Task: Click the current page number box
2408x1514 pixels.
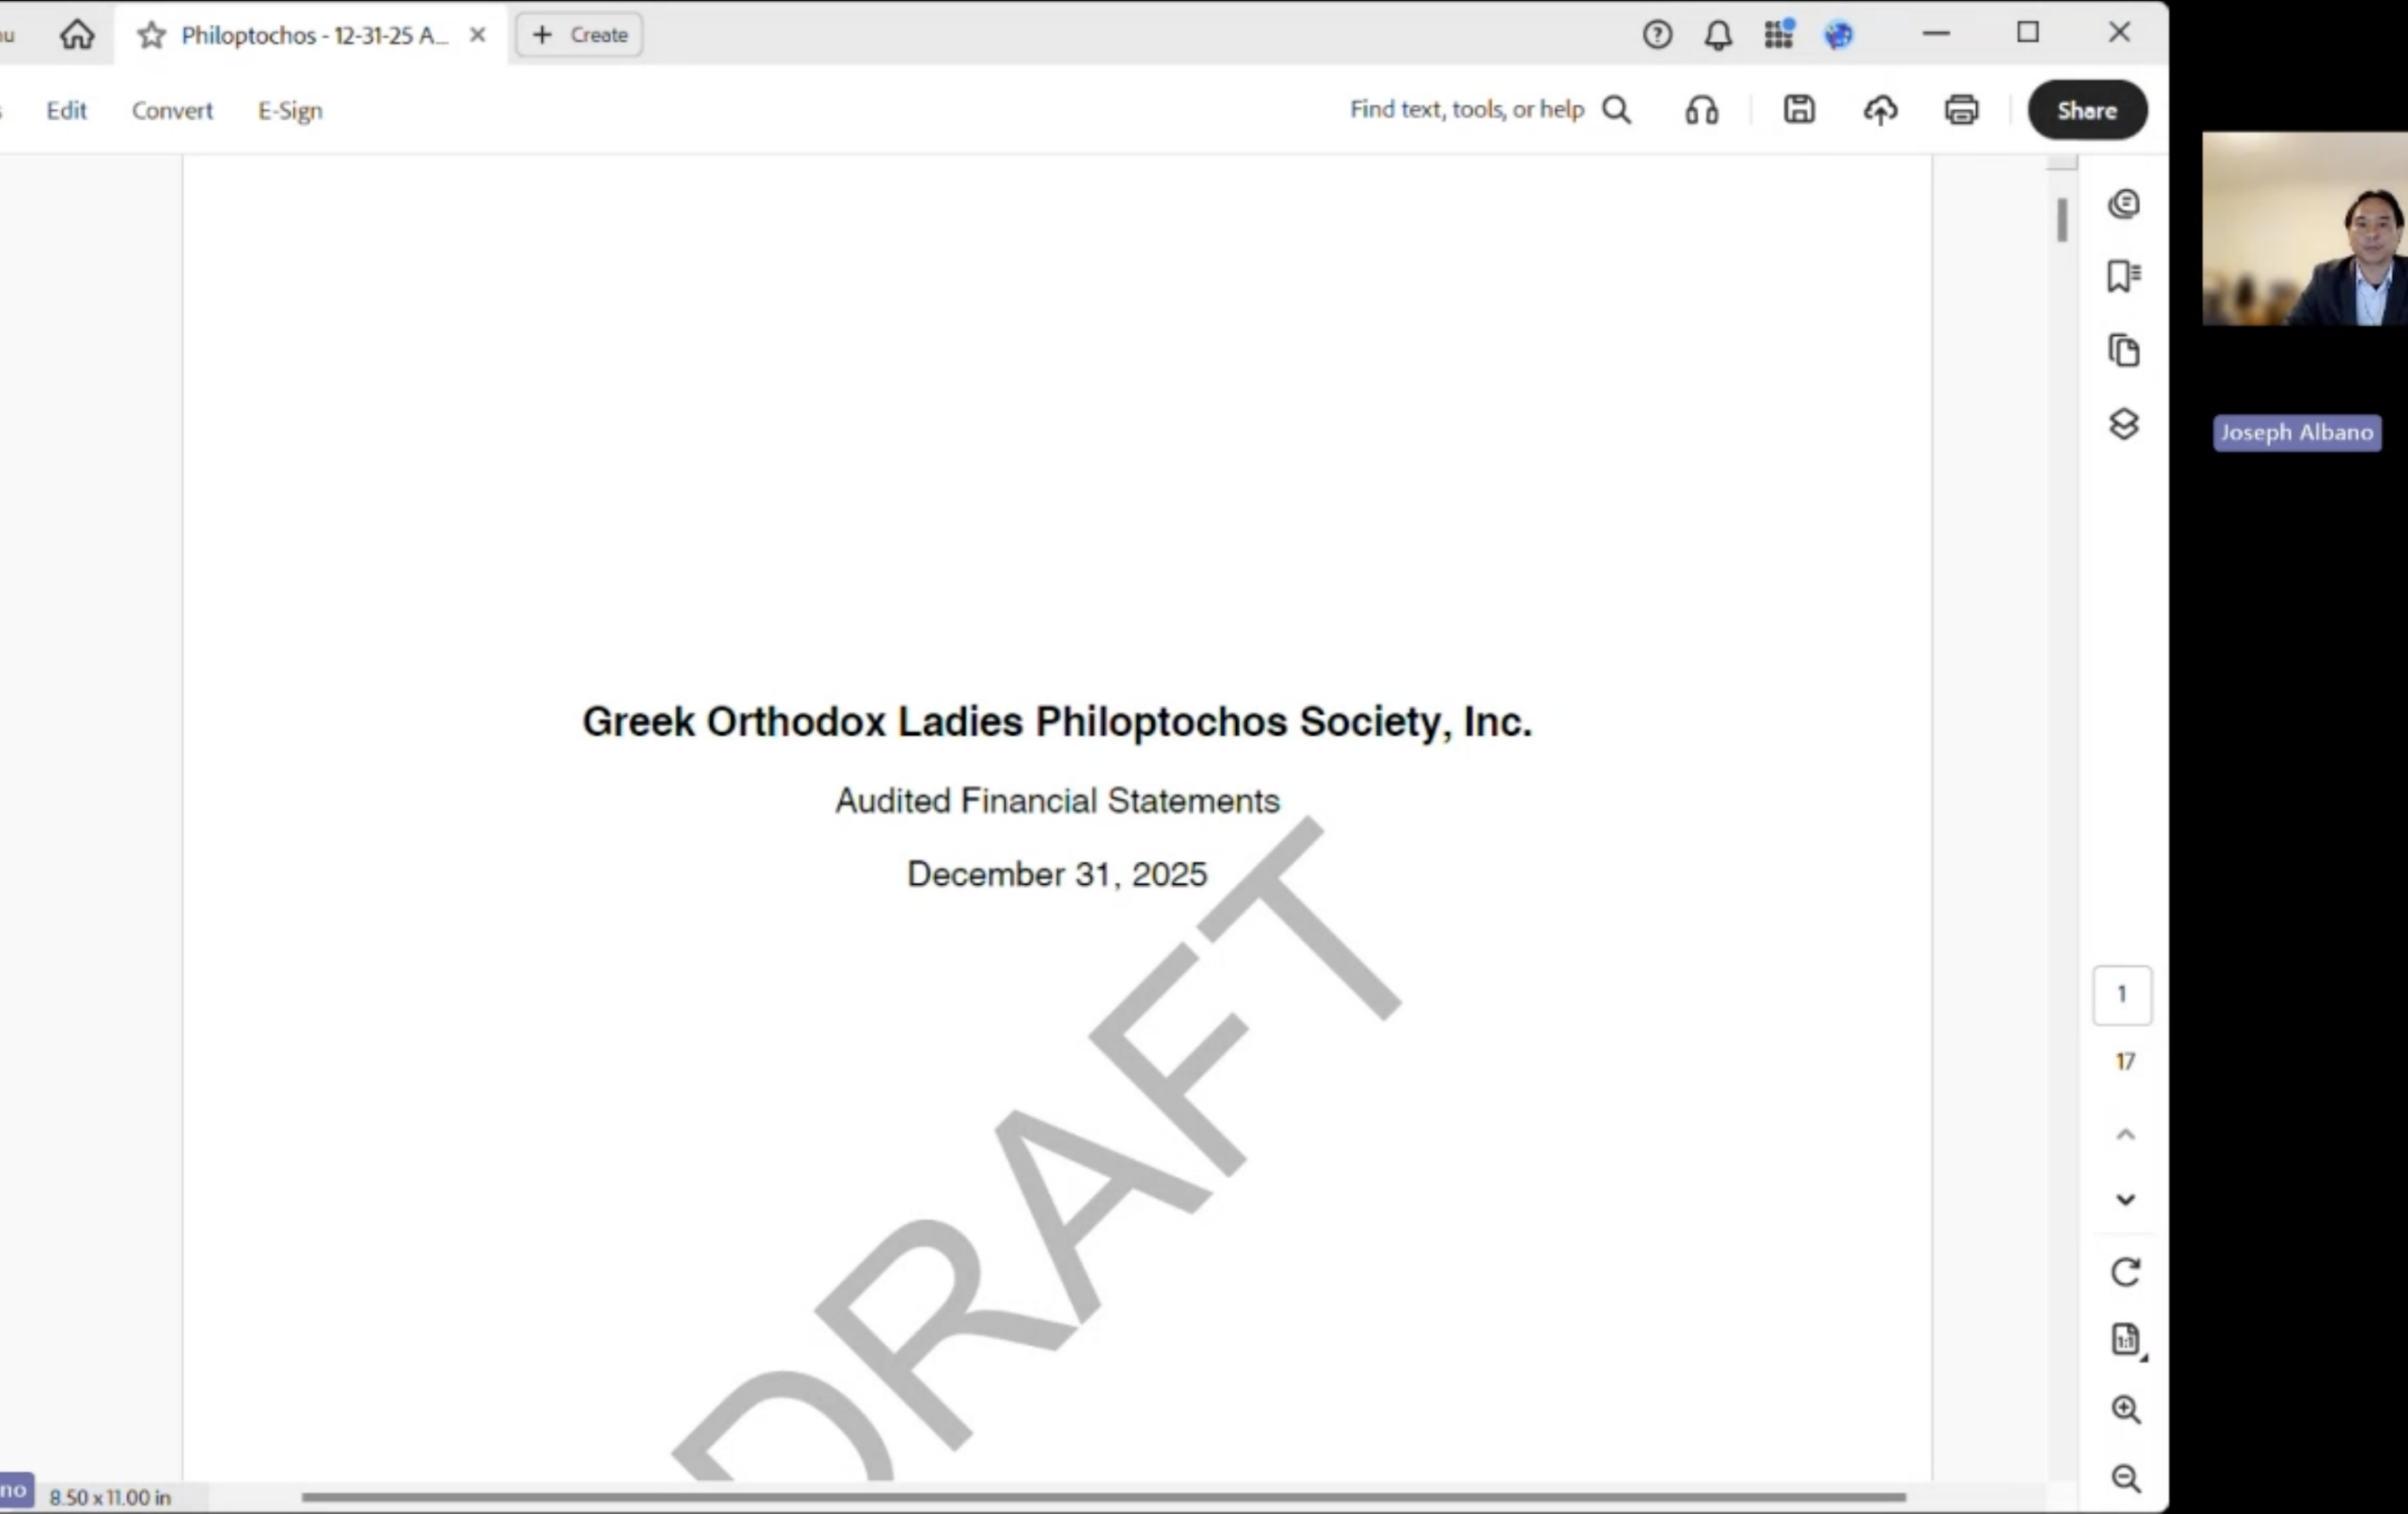Action: (2122, 995)
